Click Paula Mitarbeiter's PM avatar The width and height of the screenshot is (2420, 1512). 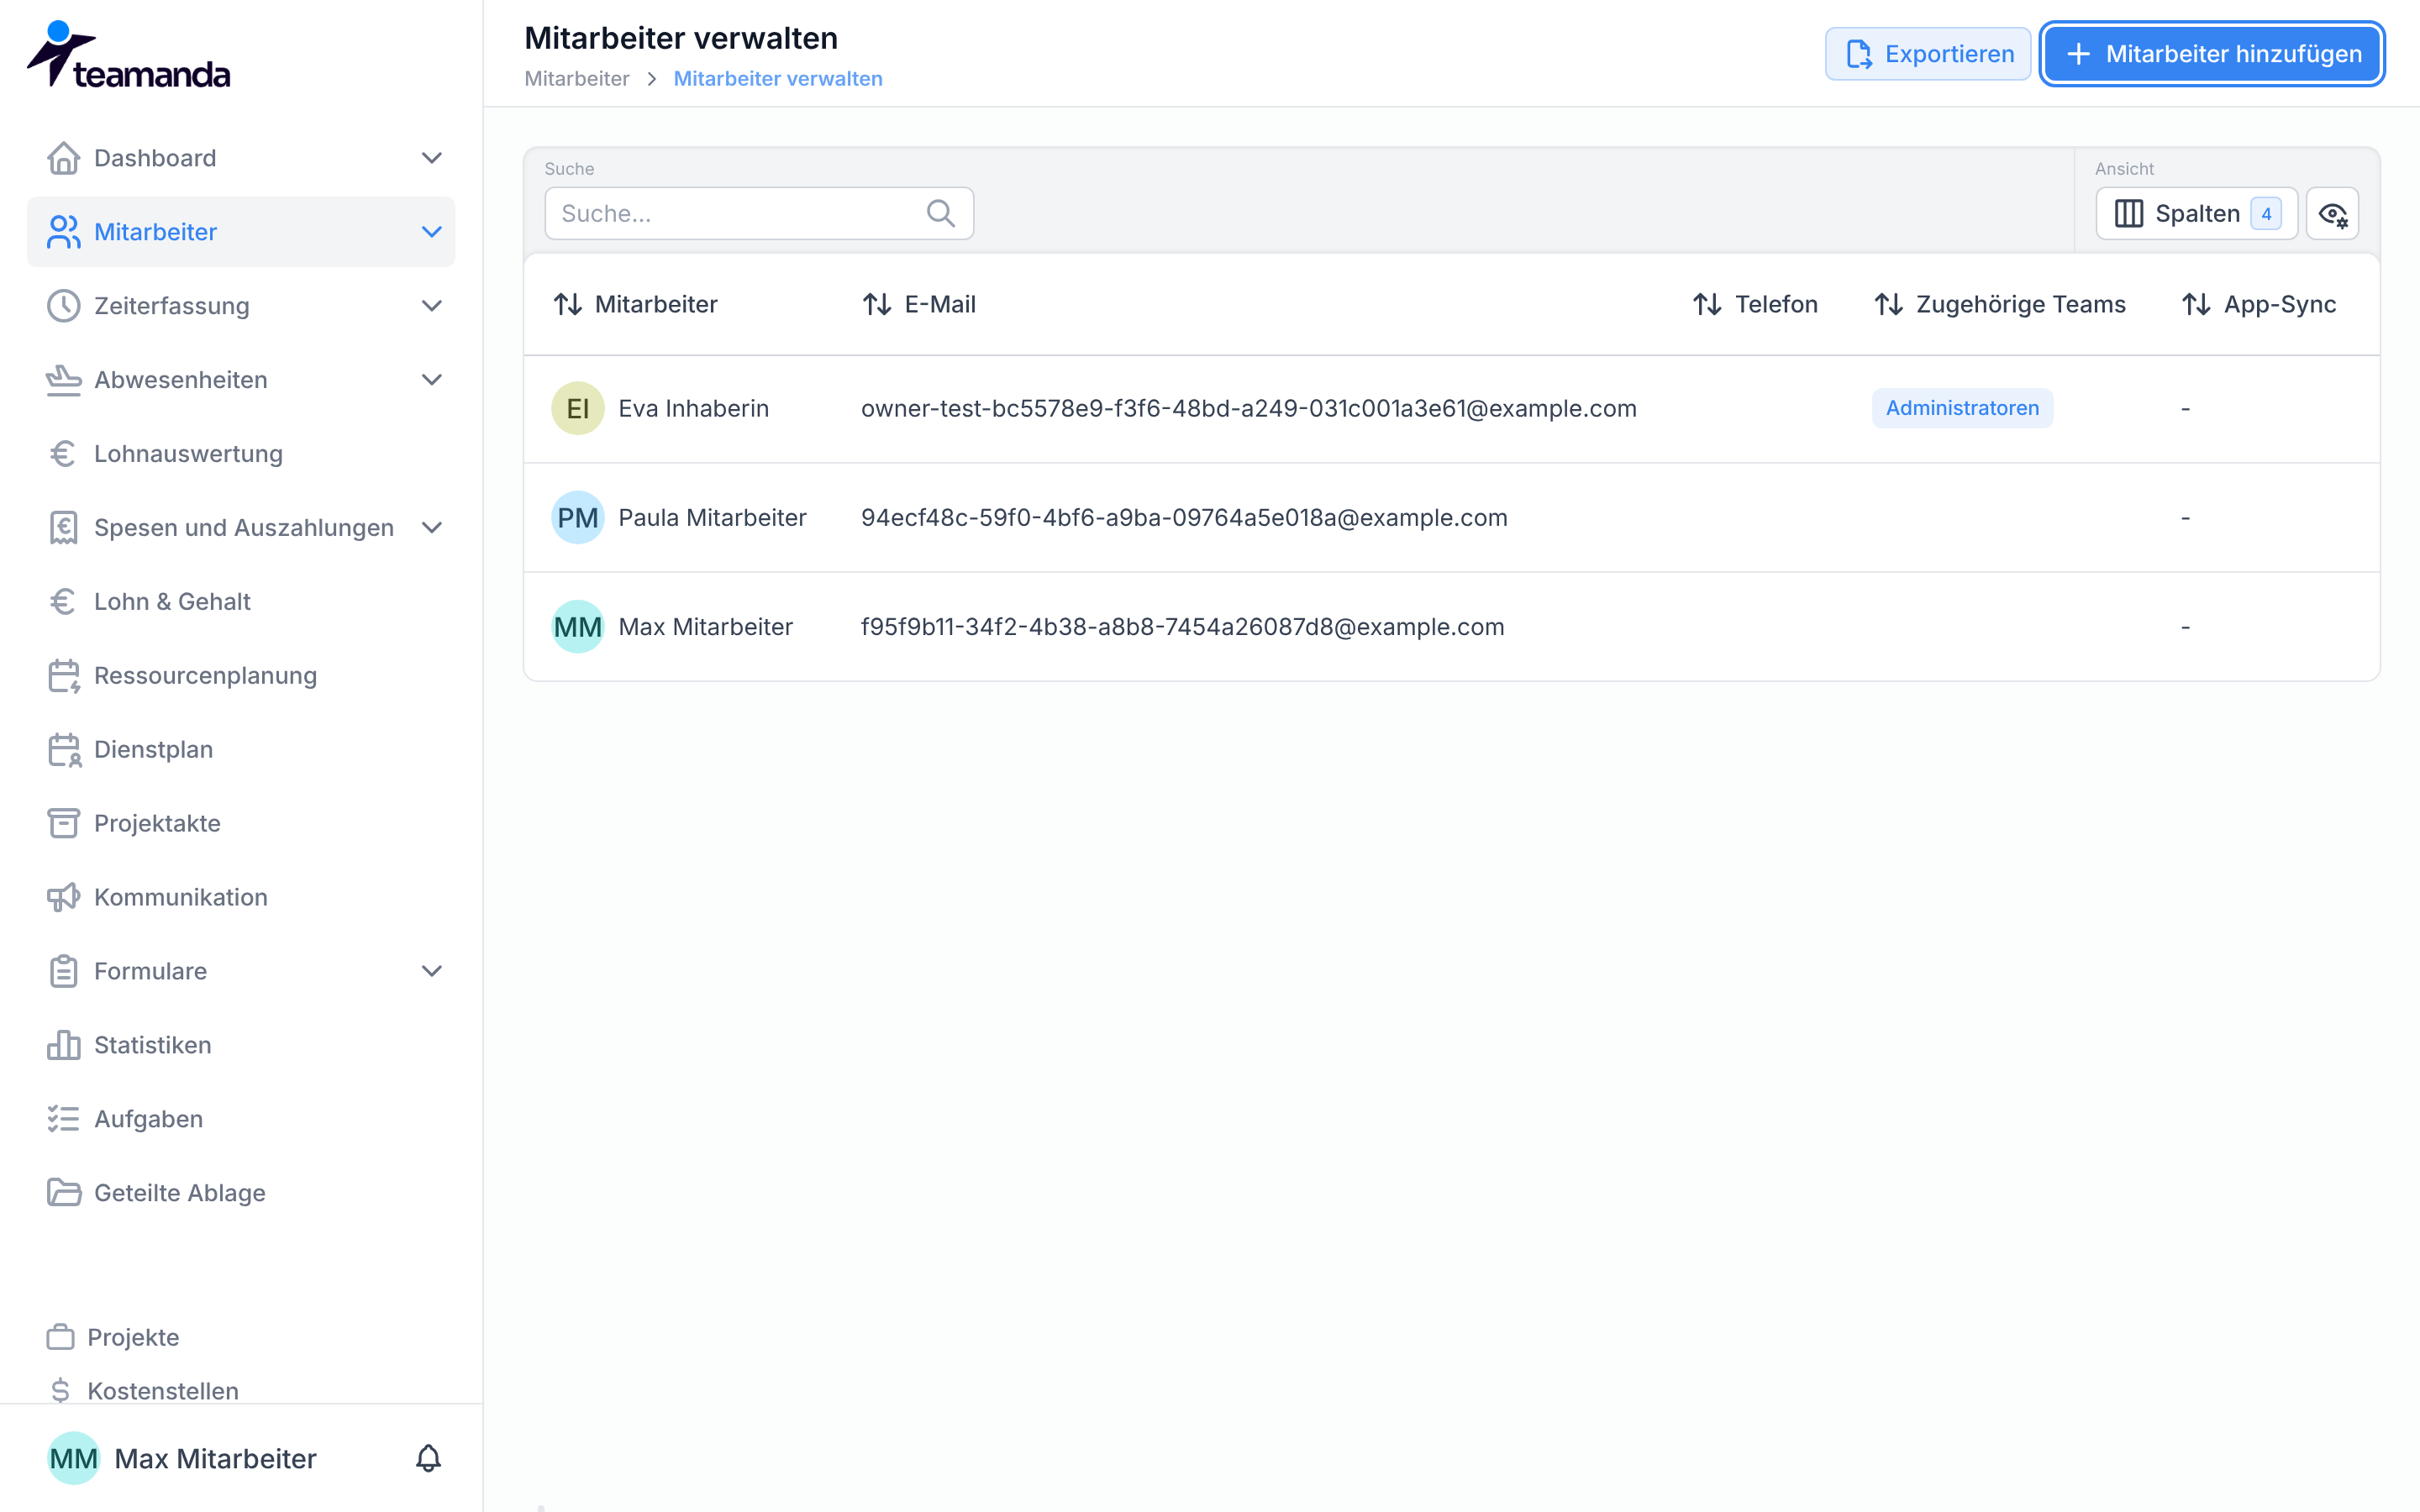coord(578,517)
